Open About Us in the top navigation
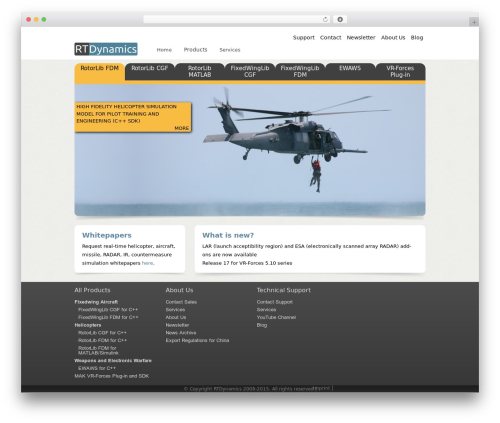The image size is (500, 423). tap(393, 38)
